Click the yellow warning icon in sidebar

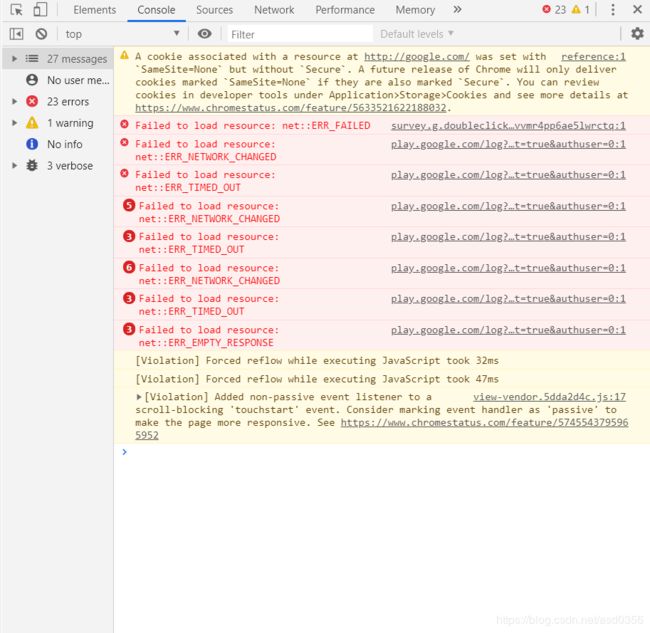[32, 123]
